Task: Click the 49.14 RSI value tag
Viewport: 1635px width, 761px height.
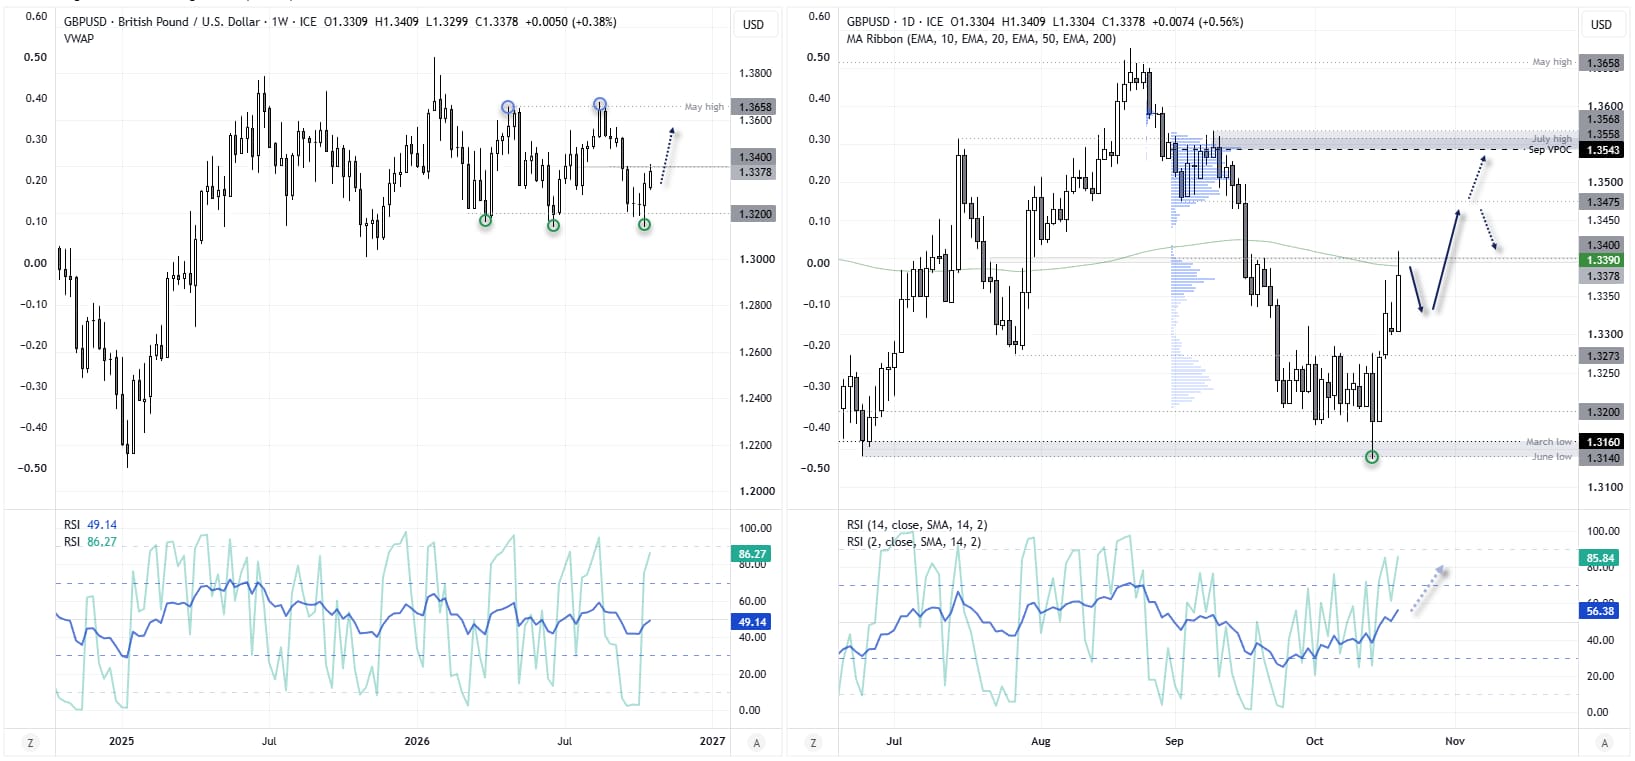Action: pos(752,622)
